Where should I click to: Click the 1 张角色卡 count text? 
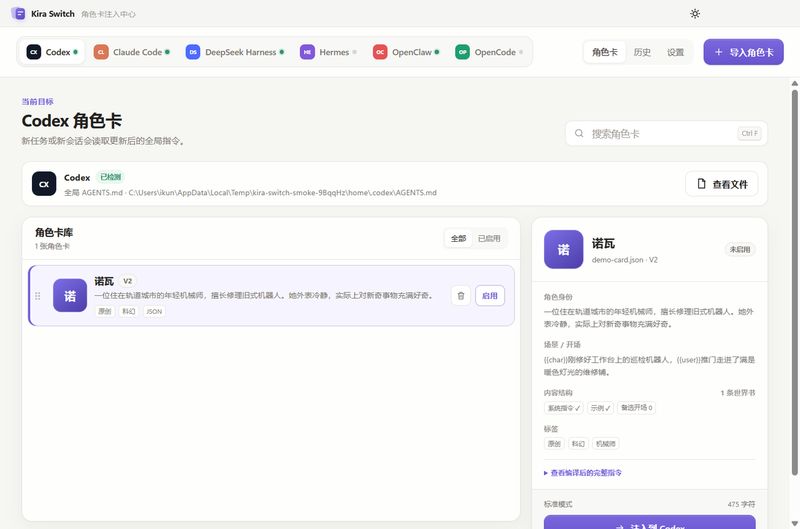[x=52, y=246]
